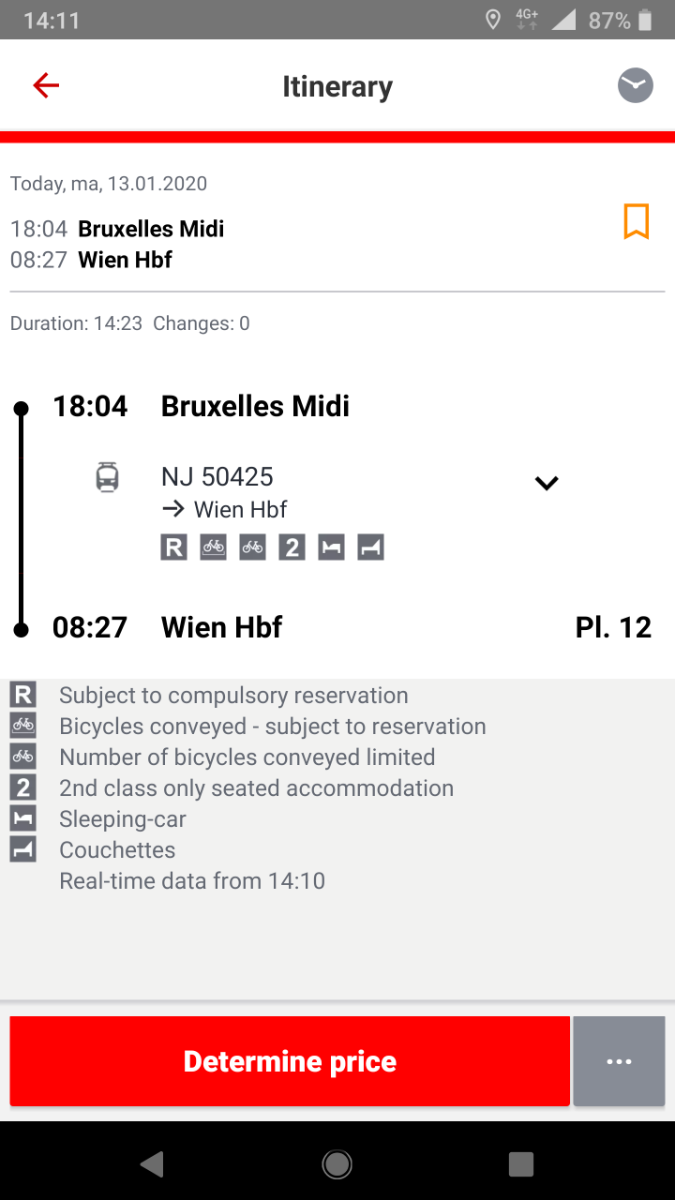
Task: Tap platform Pl. 12 label
Action: pos(613,628)
